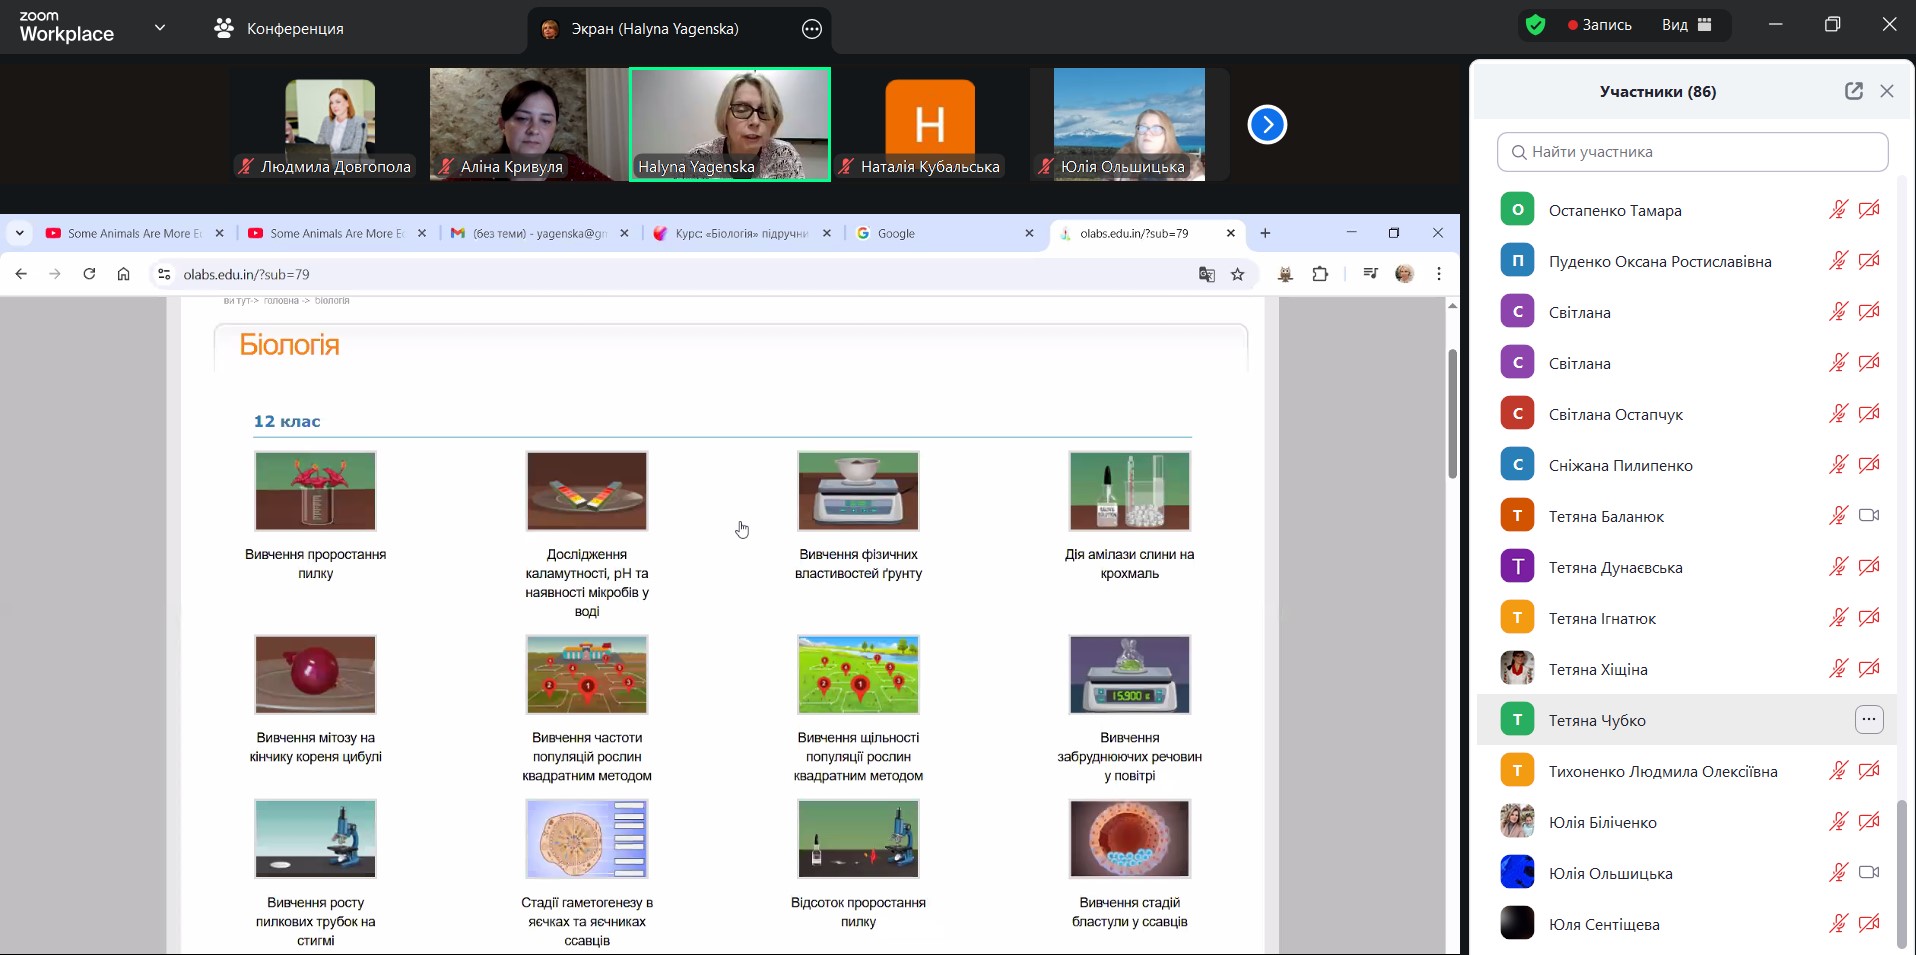
Task: Bookmark this page with star icon
Action: click(1238, 274)
